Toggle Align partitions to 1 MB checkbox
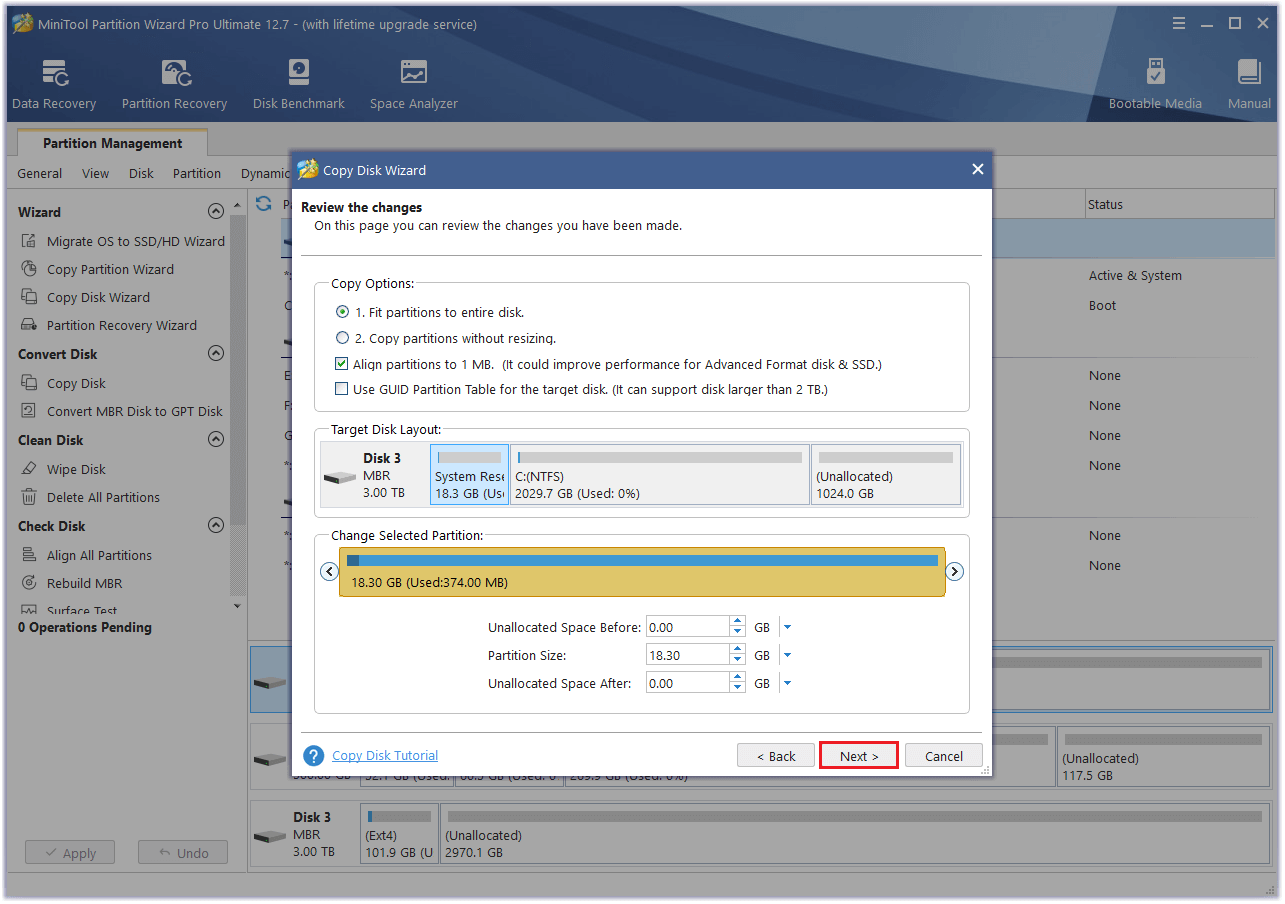This screenshot has height=904, width=1285. pos(342,364)
